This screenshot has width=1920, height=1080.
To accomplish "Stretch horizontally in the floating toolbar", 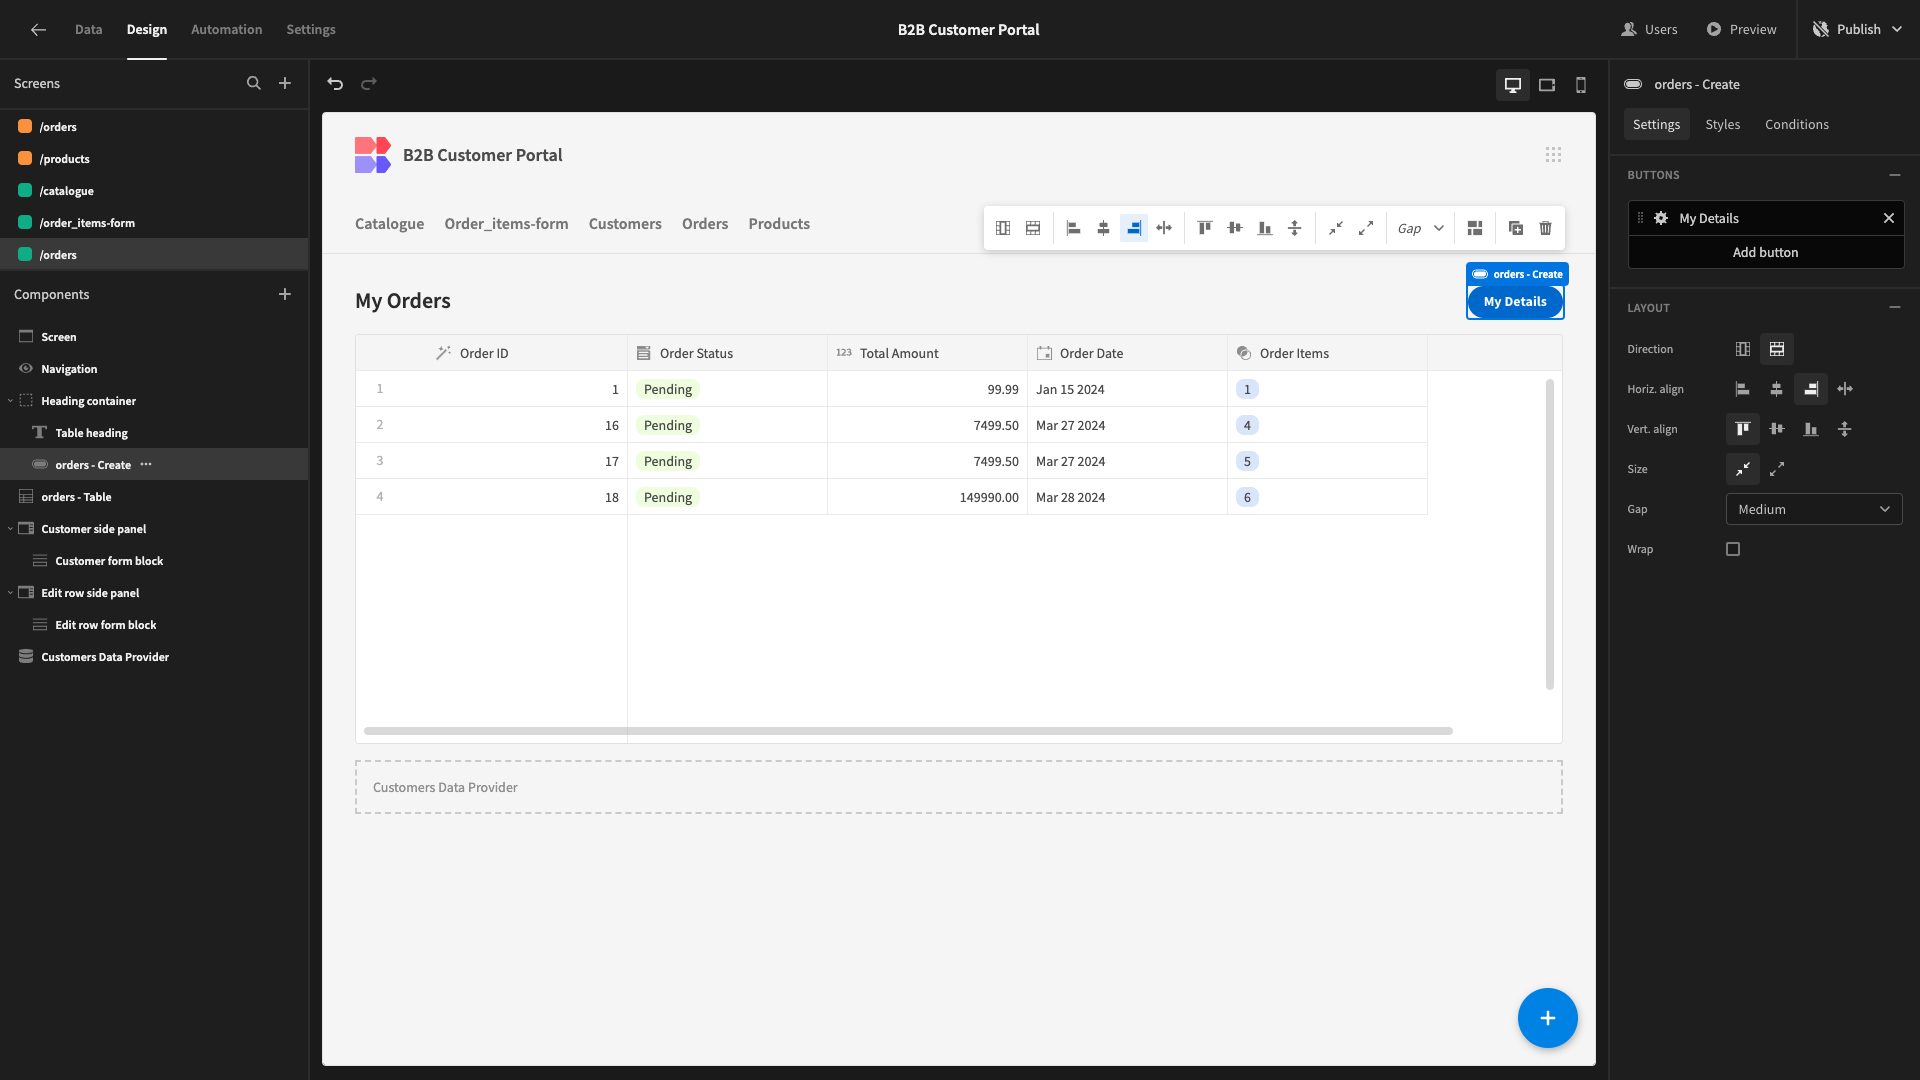I will pyautogui.click(x=1164, y=228).
